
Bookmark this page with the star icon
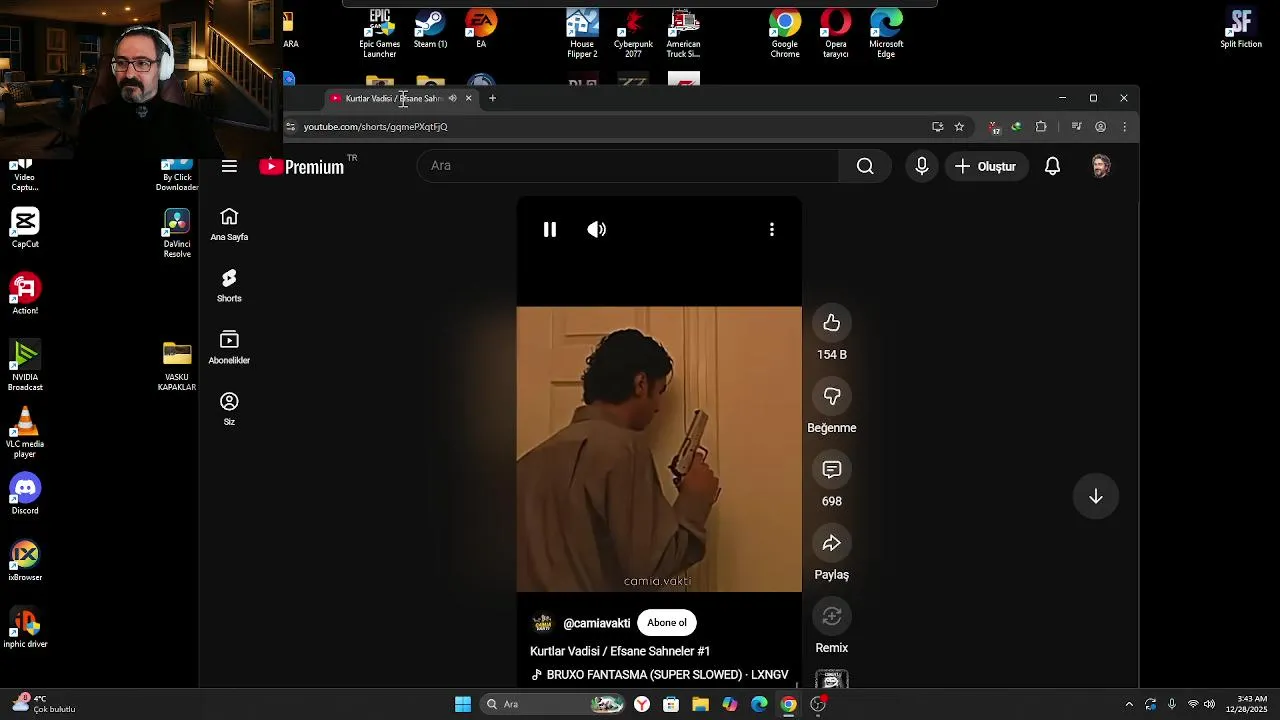click(959, 127)
